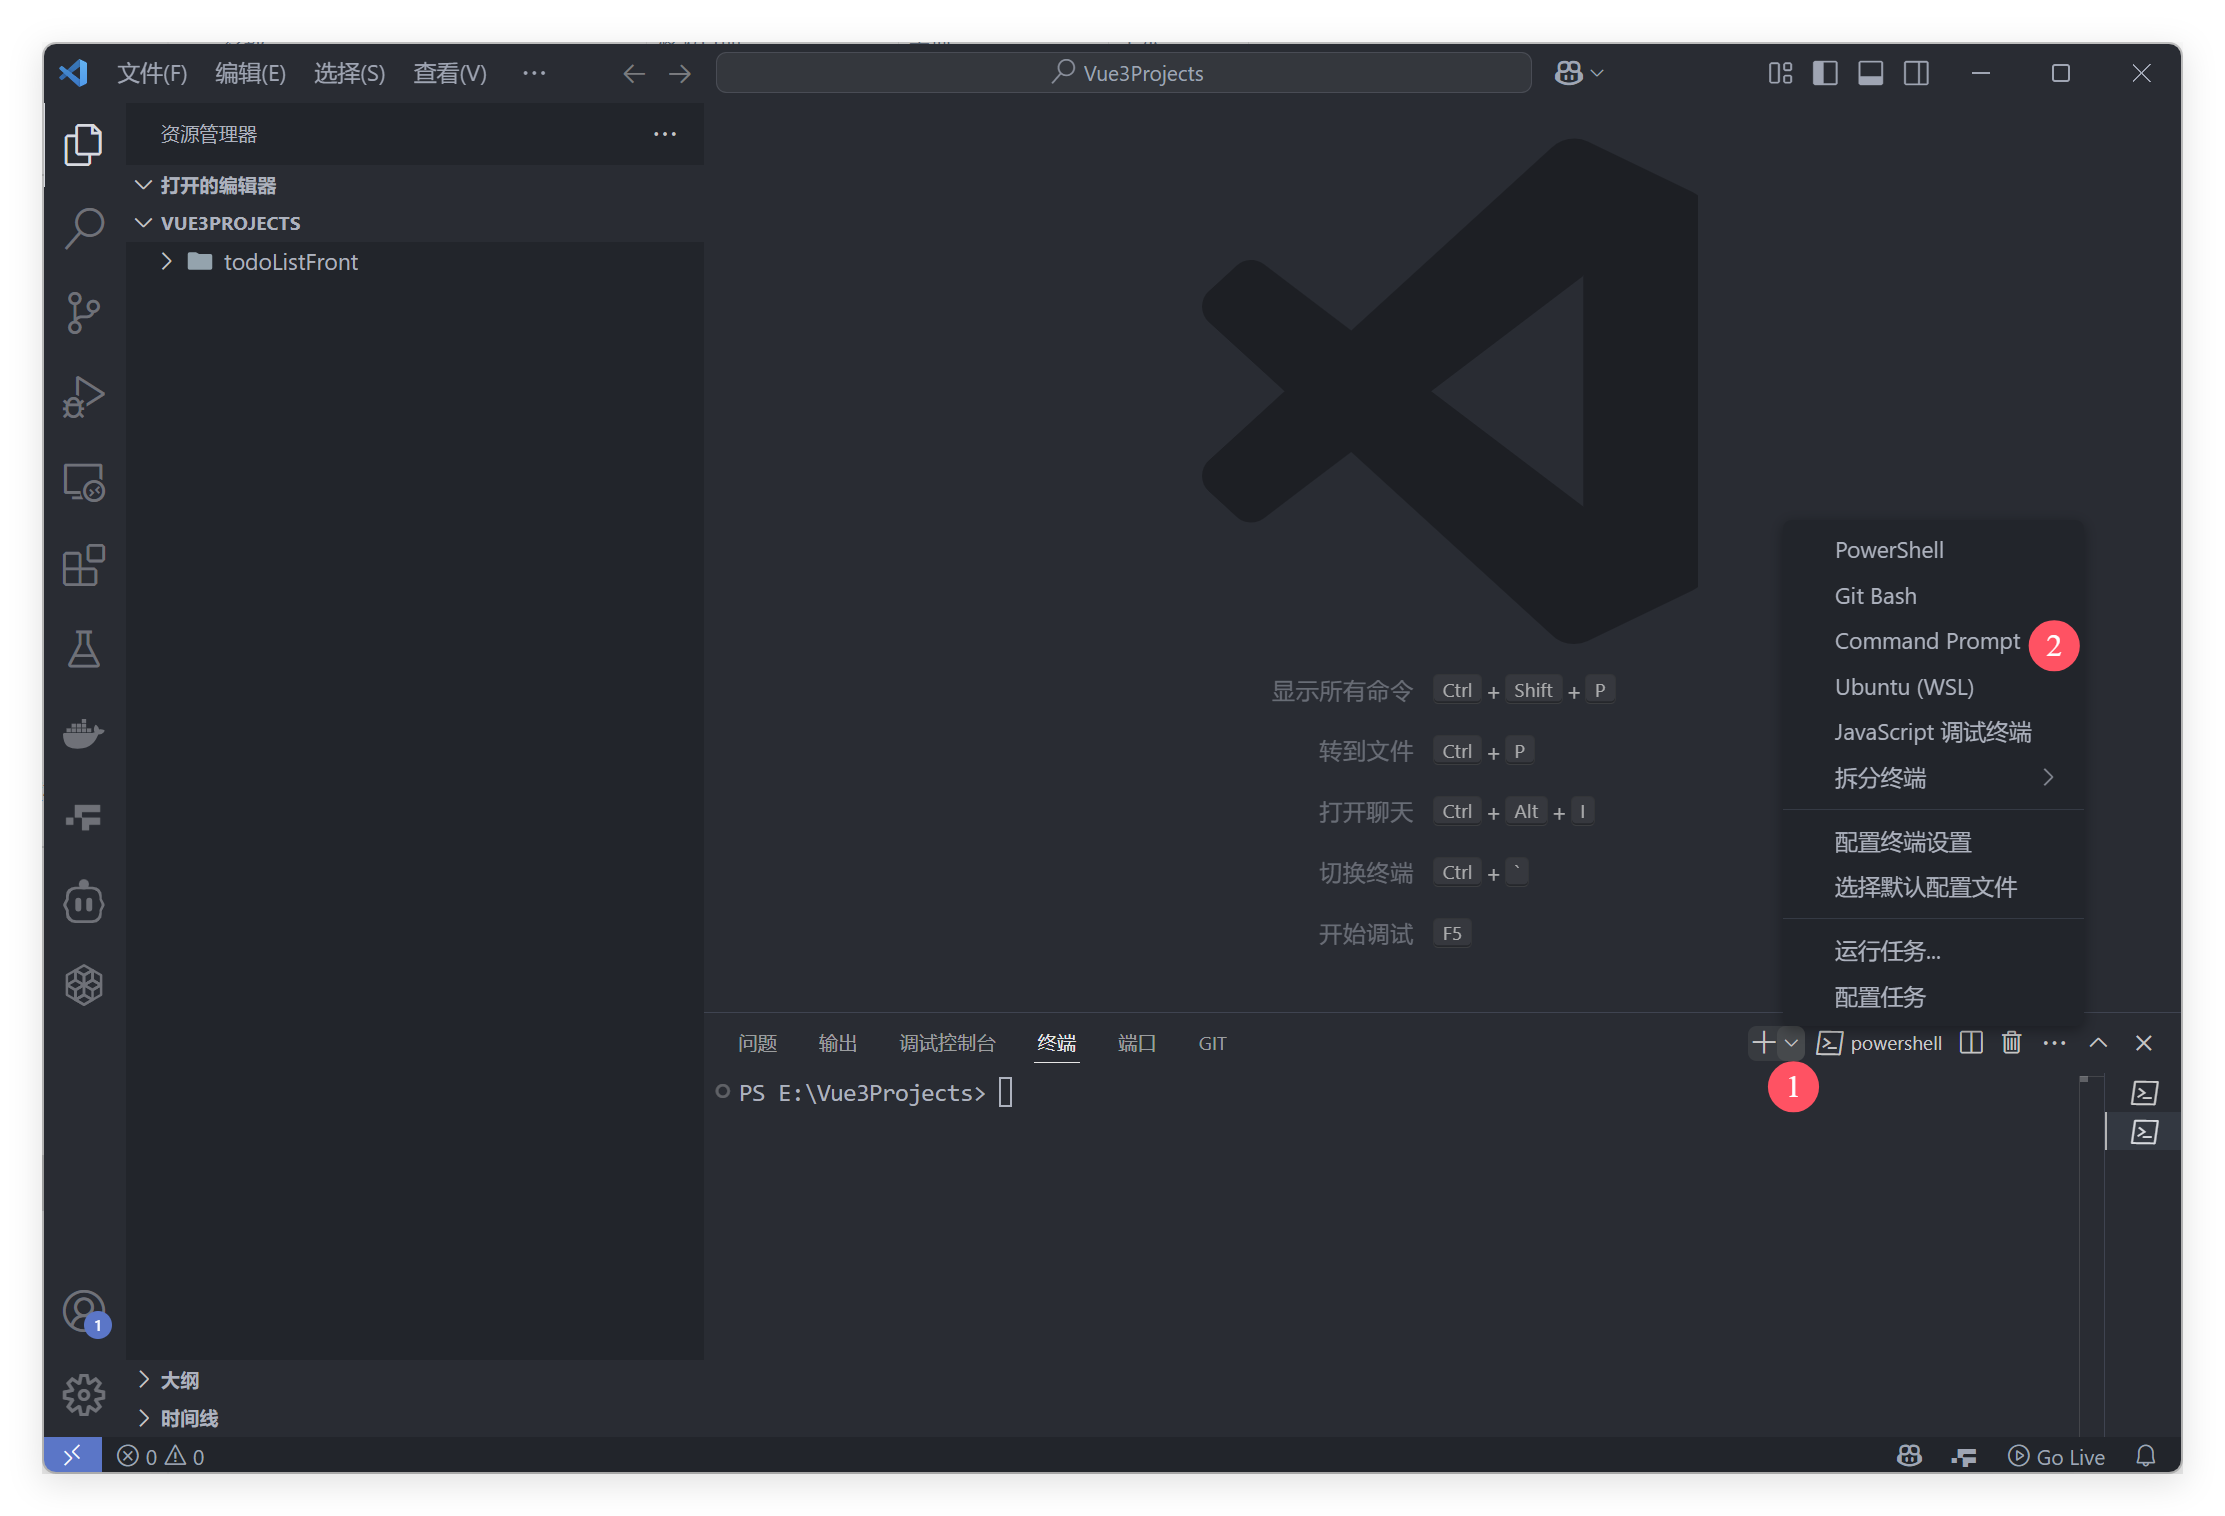Choose JavaScript 调试终端 entry
2225x1516 pixels.
pyautogui.click(x=1934, y=732)
